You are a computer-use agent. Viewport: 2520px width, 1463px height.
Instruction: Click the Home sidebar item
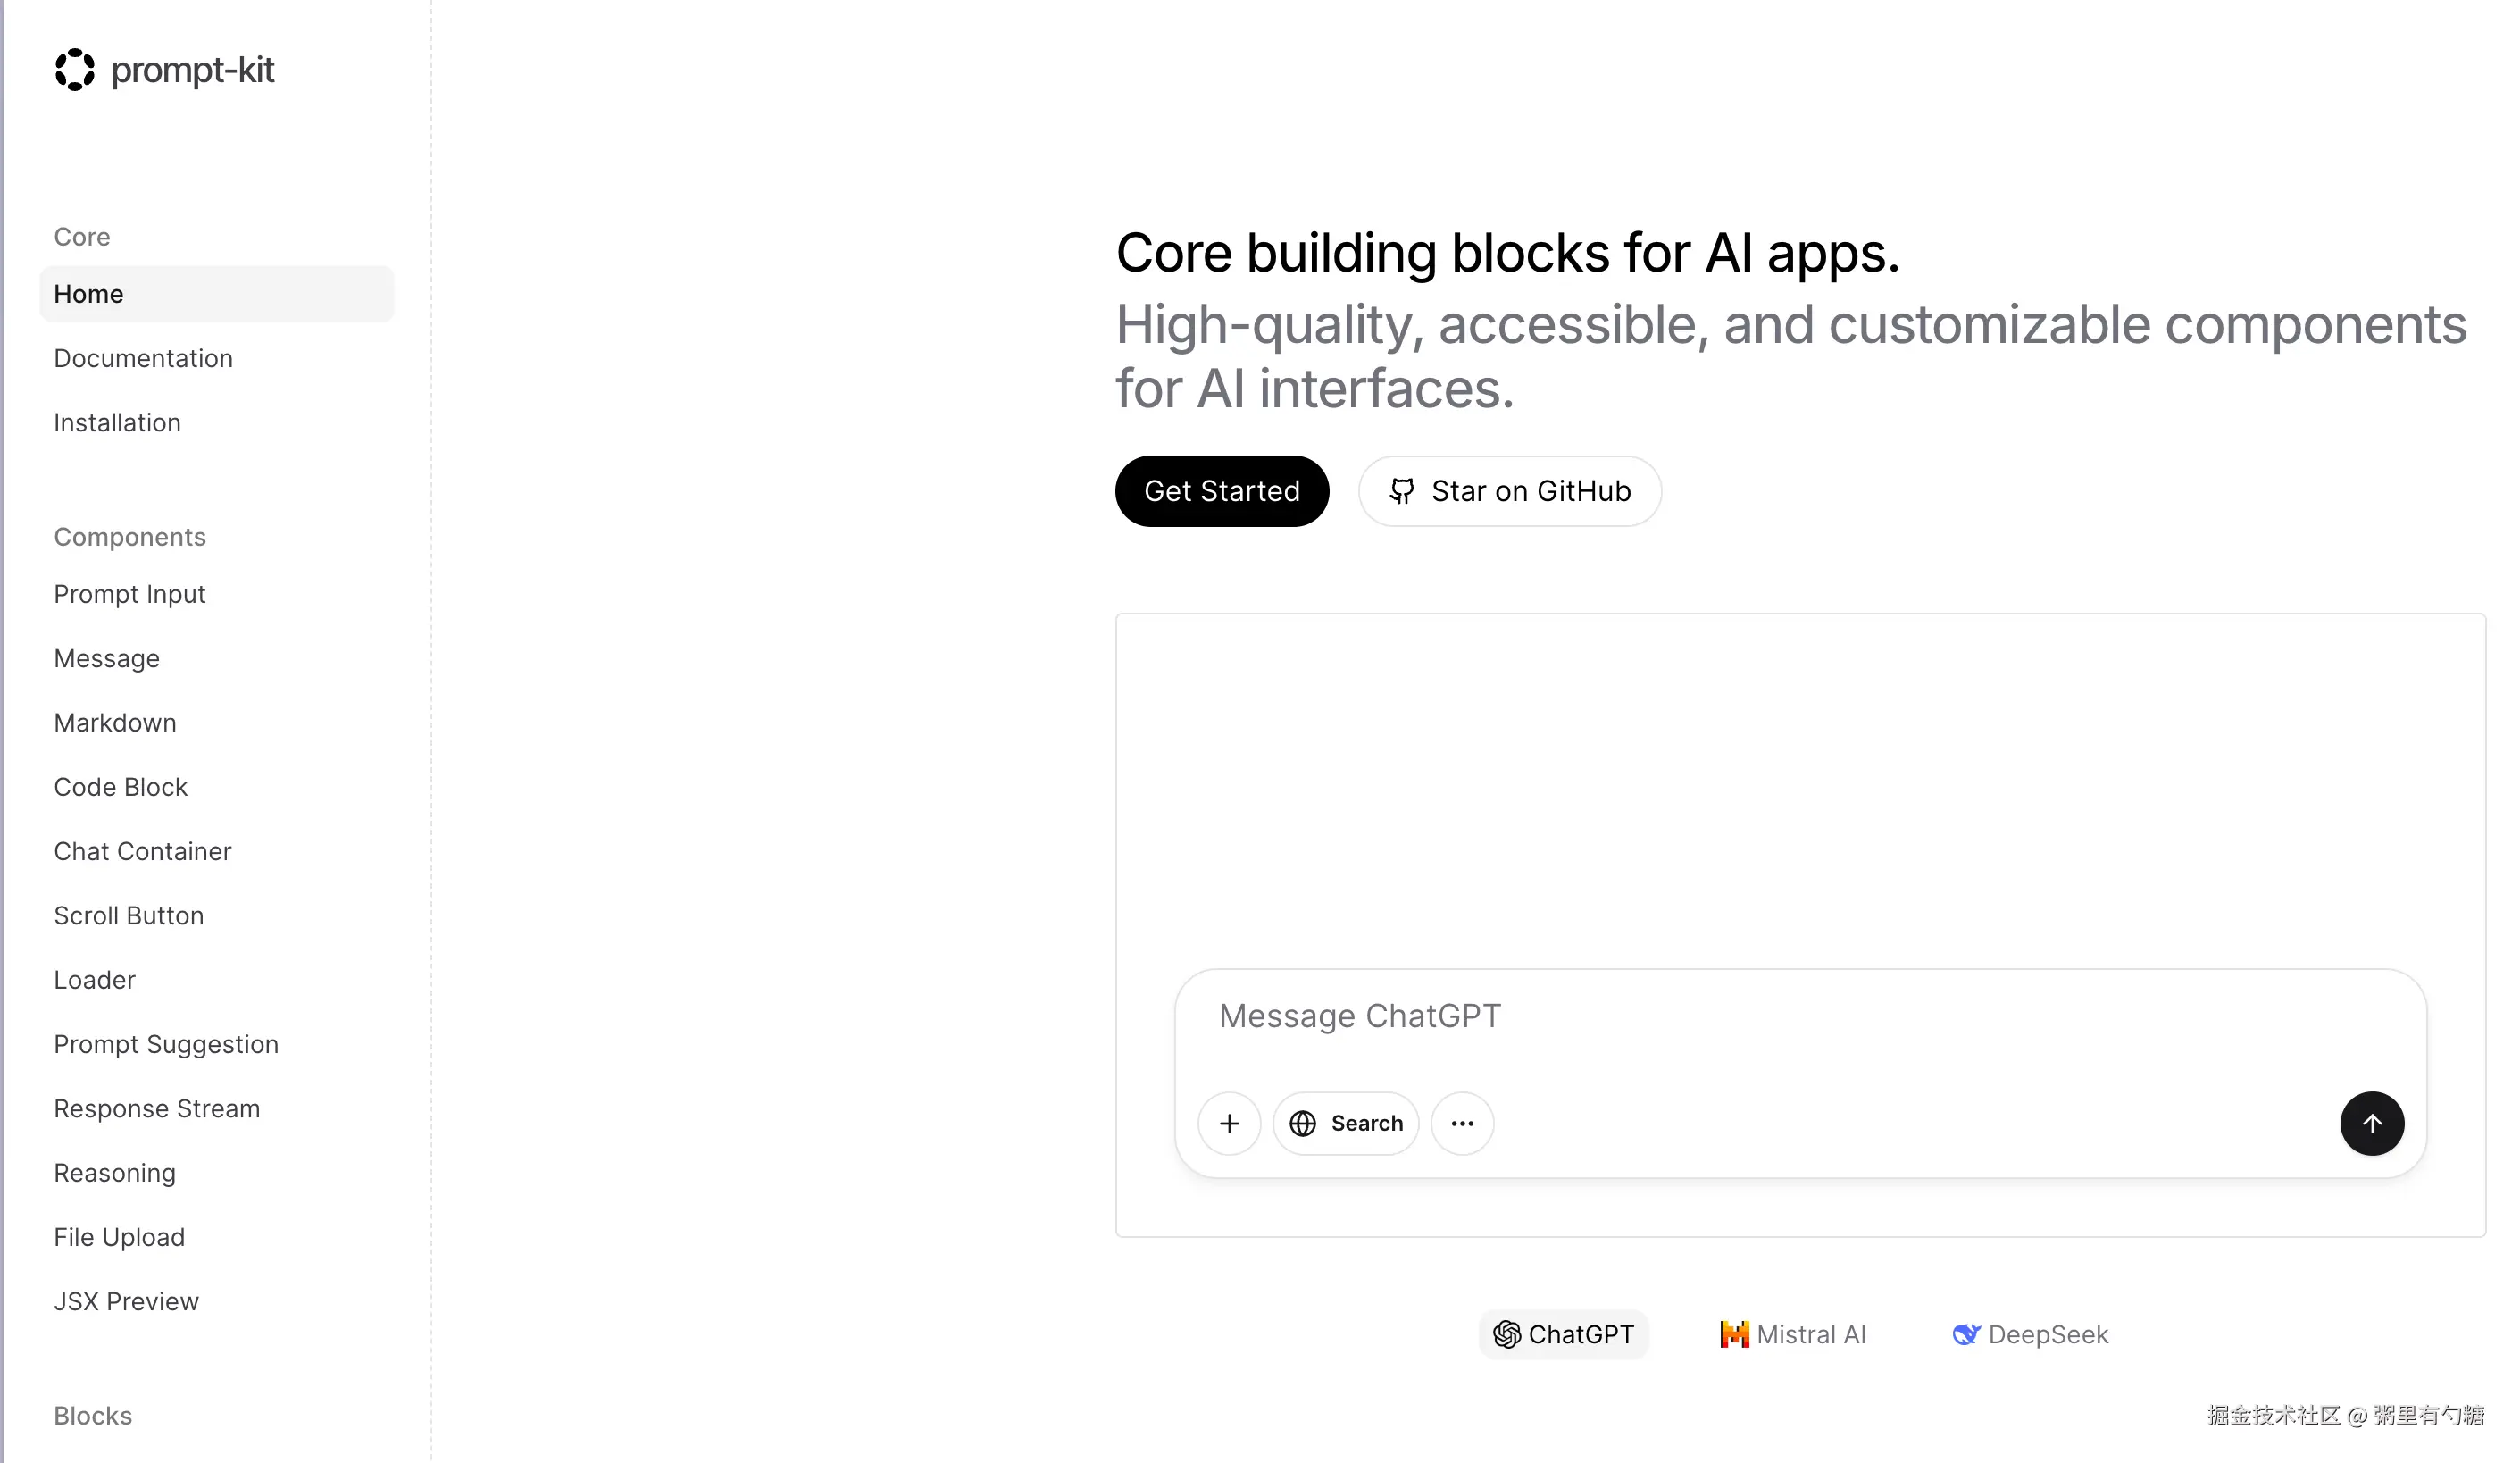tap(88, 294)
